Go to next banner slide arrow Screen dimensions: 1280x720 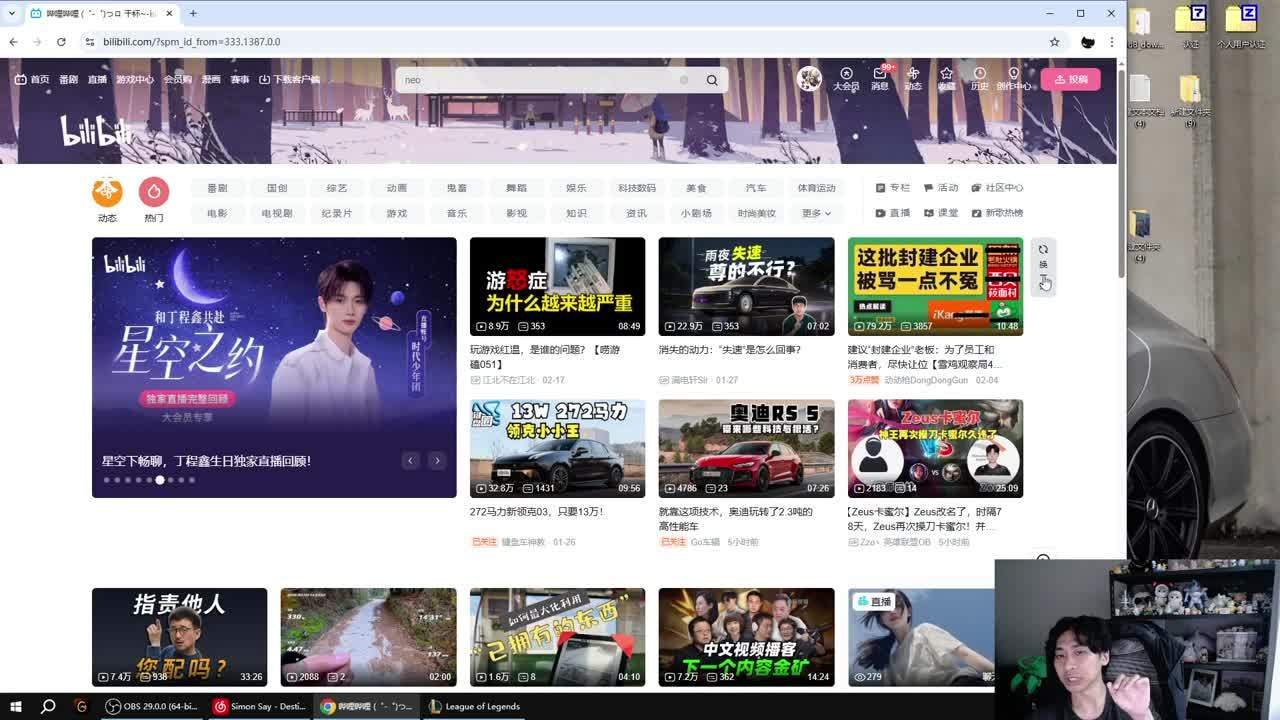pyautogui.click(x=437, y=460)
